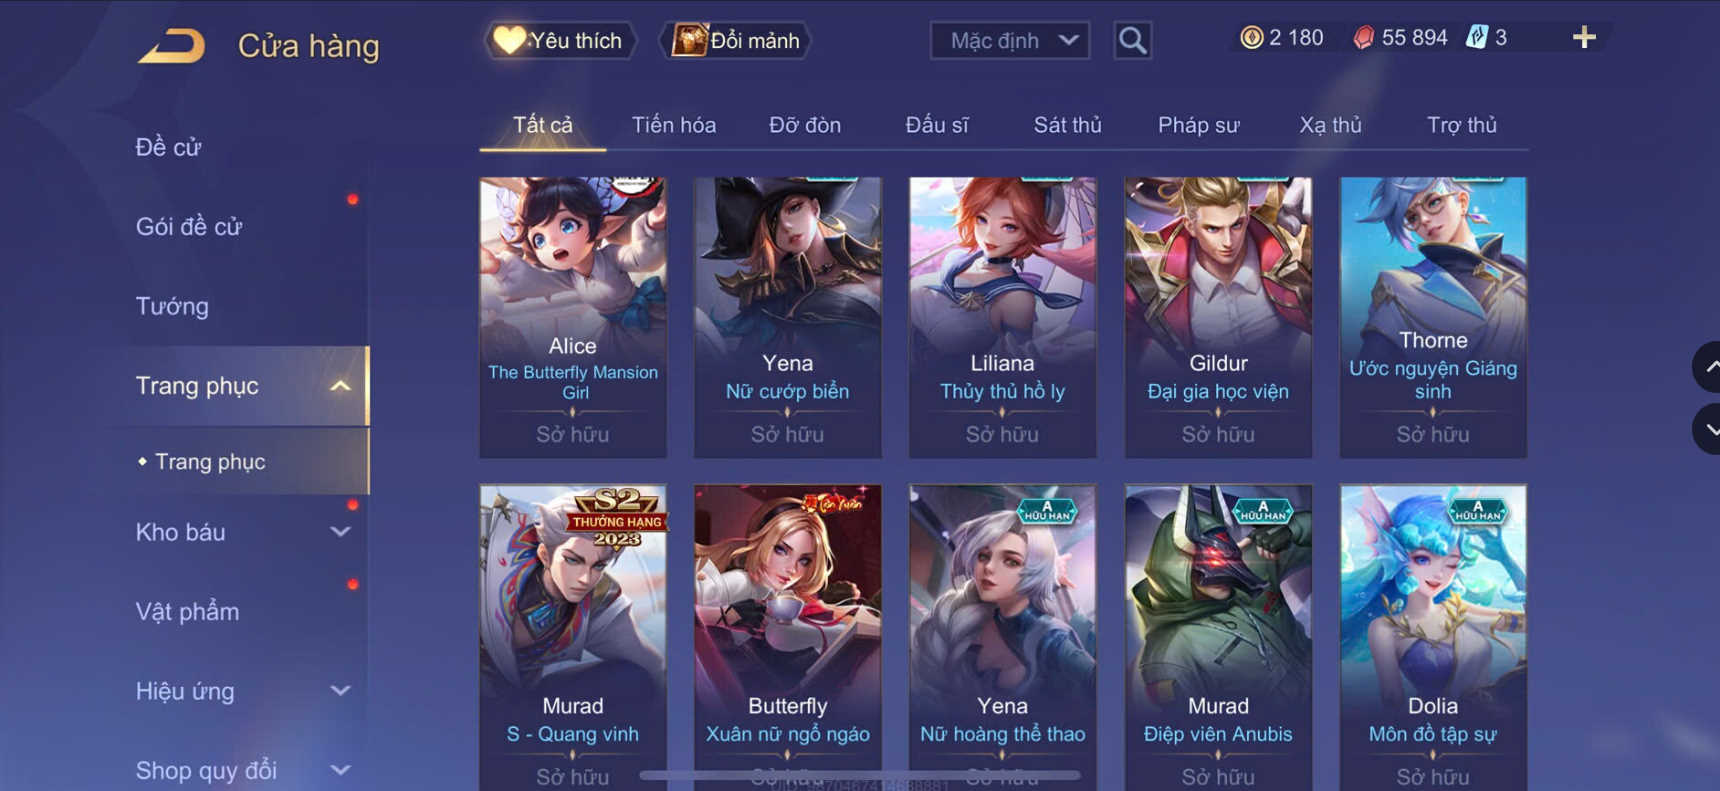Tap the back arrow icon beside Cửa hàng
Screen dimensions: 1720x791
(x=171, y=46)
